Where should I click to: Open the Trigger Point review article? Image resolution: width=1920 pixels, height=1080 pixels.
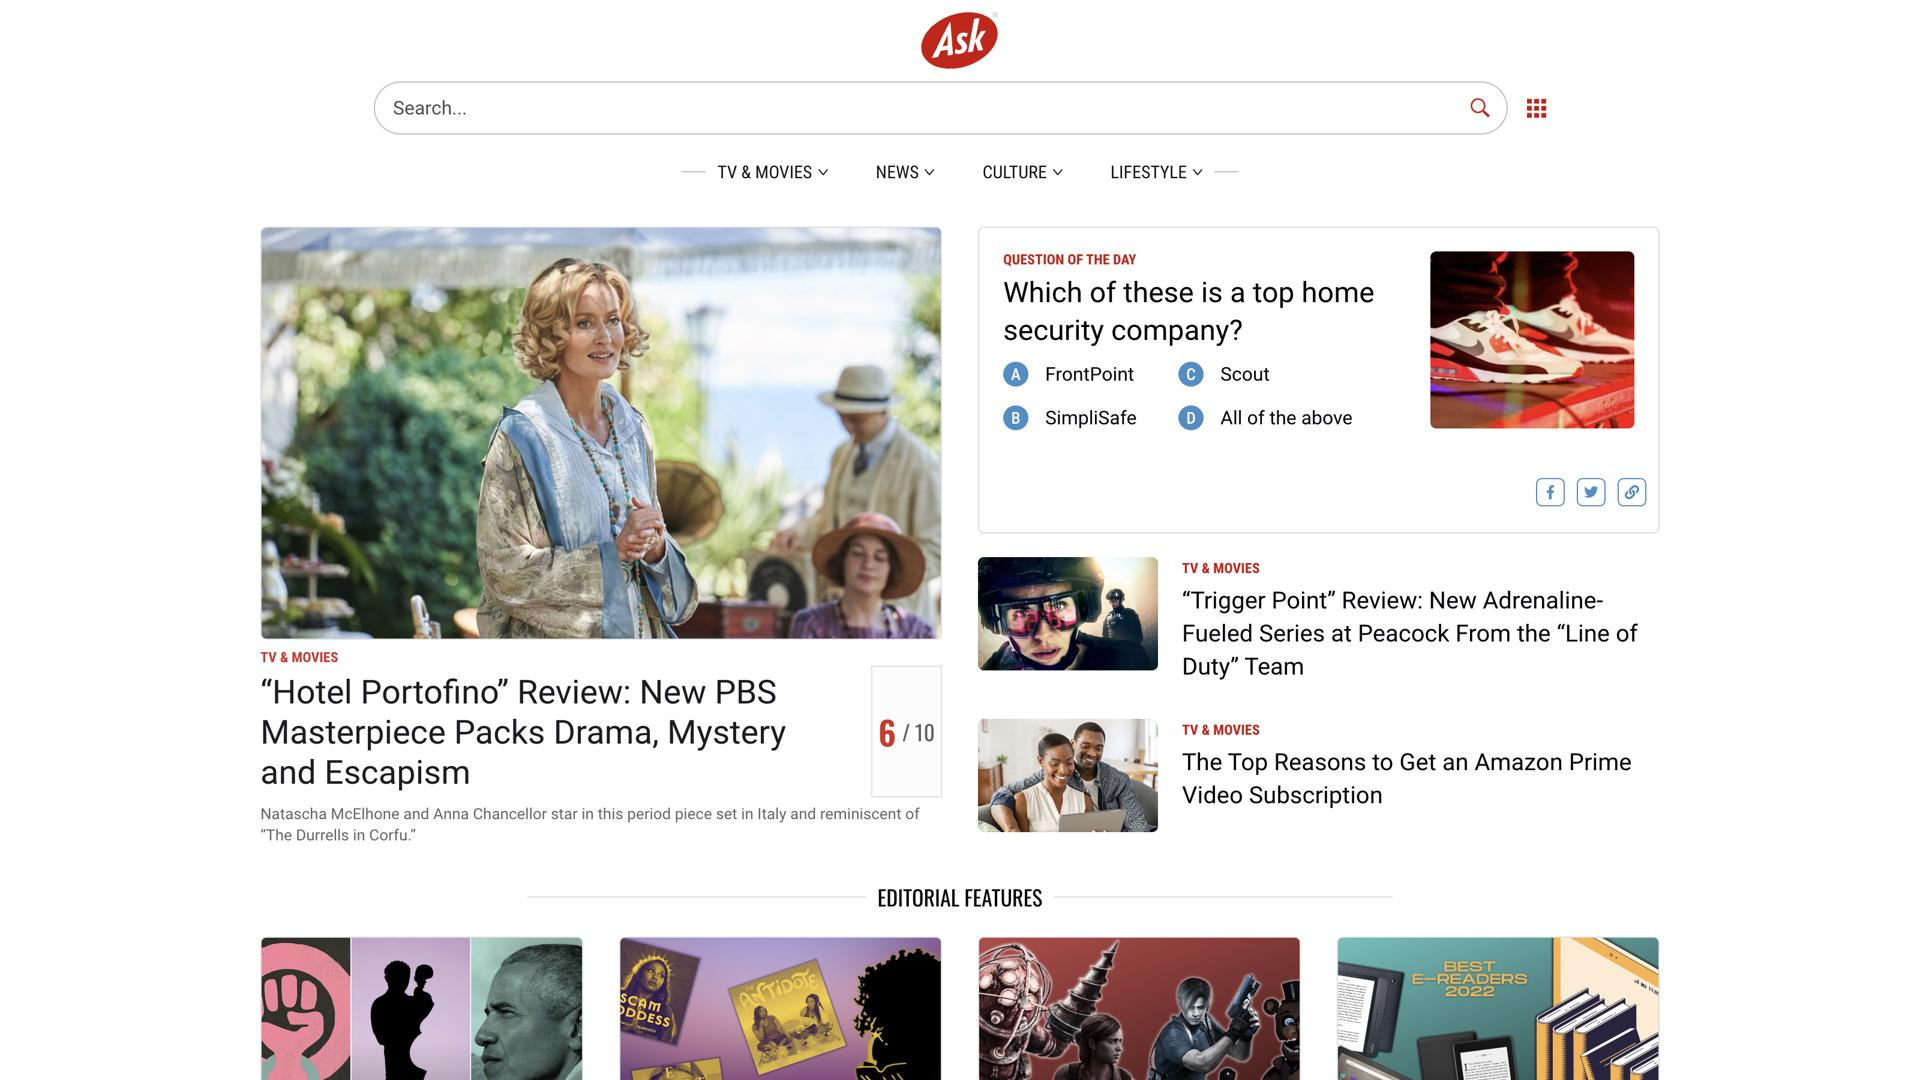pos(1409,633)
